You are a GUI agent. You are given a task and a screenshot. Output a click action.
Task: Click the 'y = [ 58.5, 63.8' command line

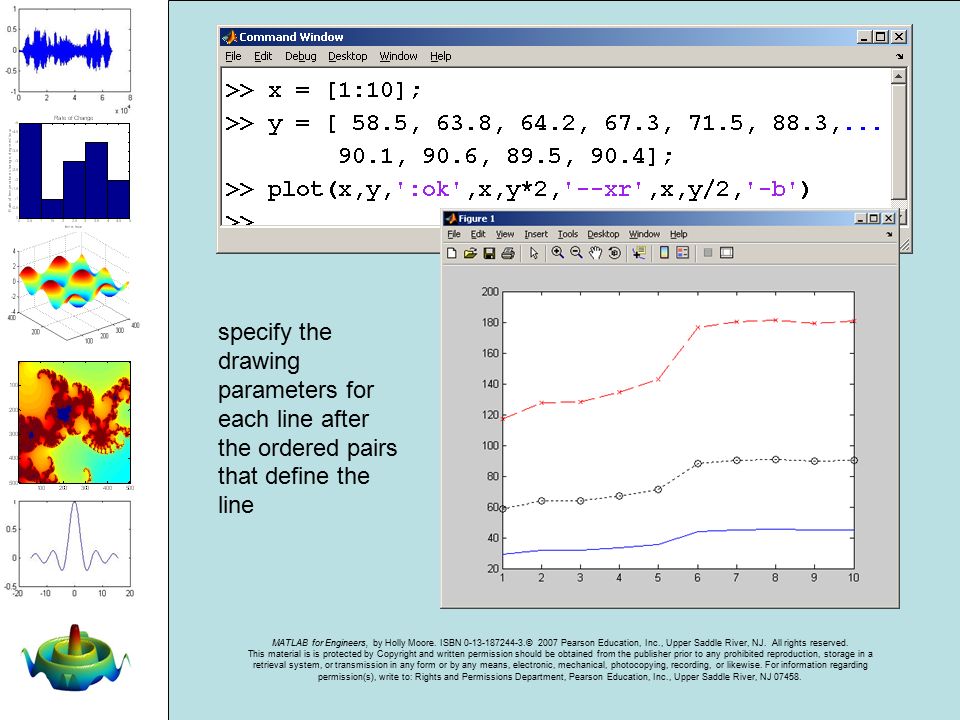pos(553,124)
